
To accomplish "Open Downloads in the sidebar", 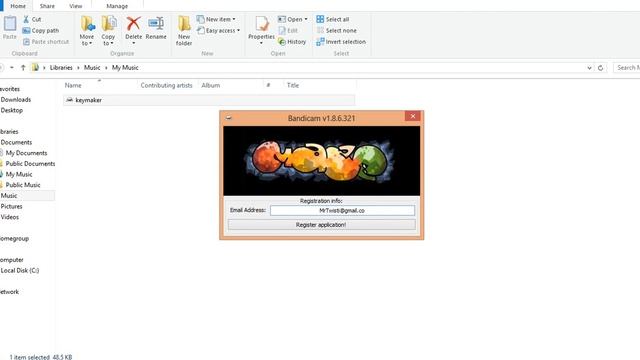I will [16, 100].
